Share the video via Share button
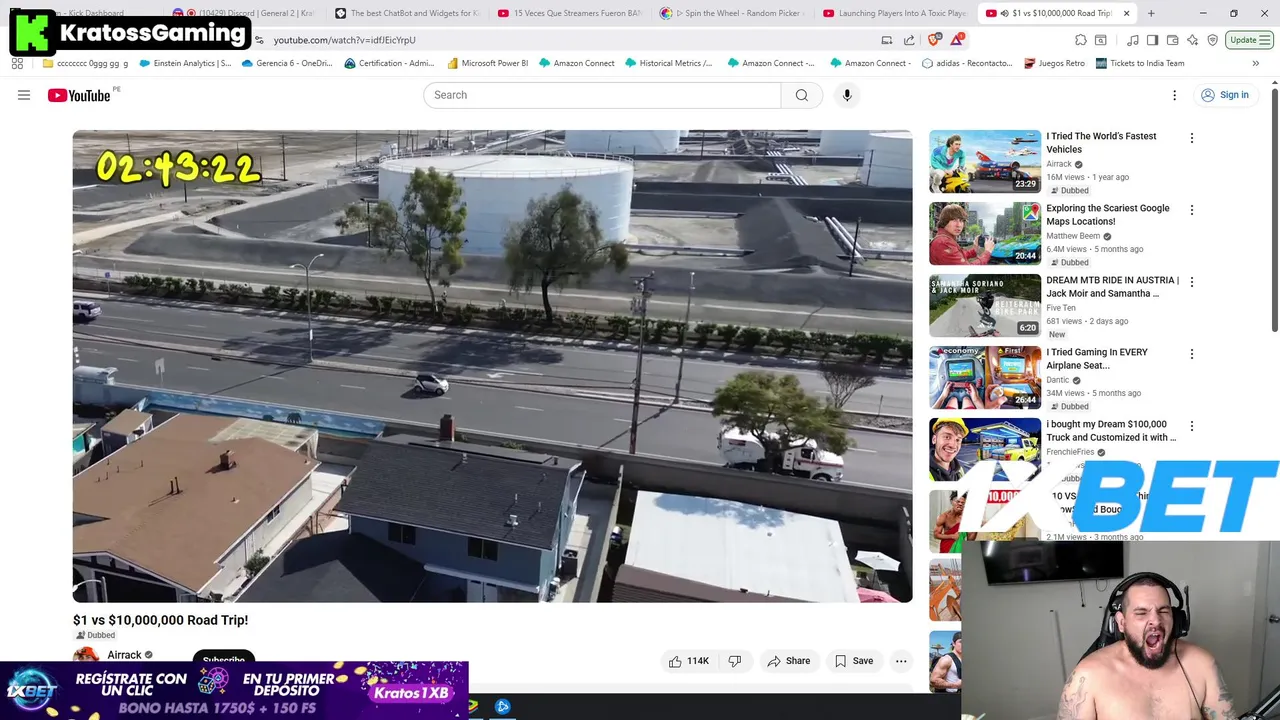The height and width of the screenshot is (720, 1280). coord(788,661)
